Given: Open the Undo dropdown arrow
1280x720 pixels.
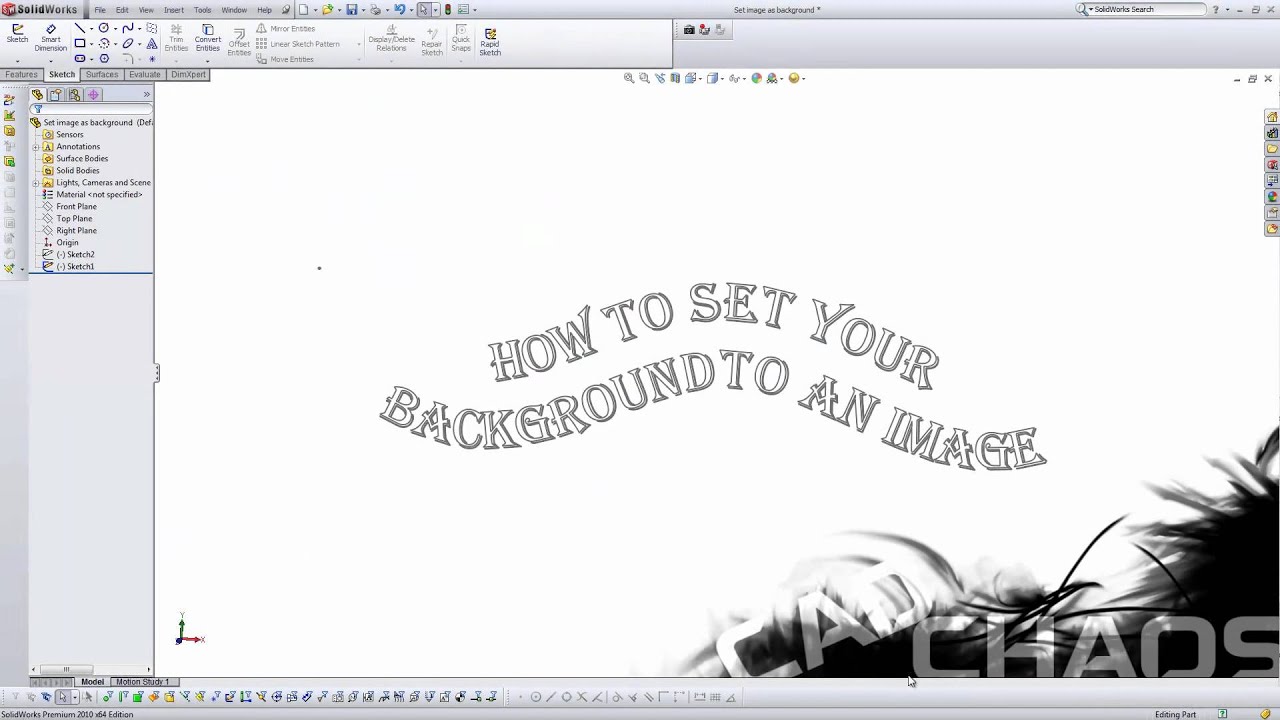Looking at the screenshot, I should (411, 10).
